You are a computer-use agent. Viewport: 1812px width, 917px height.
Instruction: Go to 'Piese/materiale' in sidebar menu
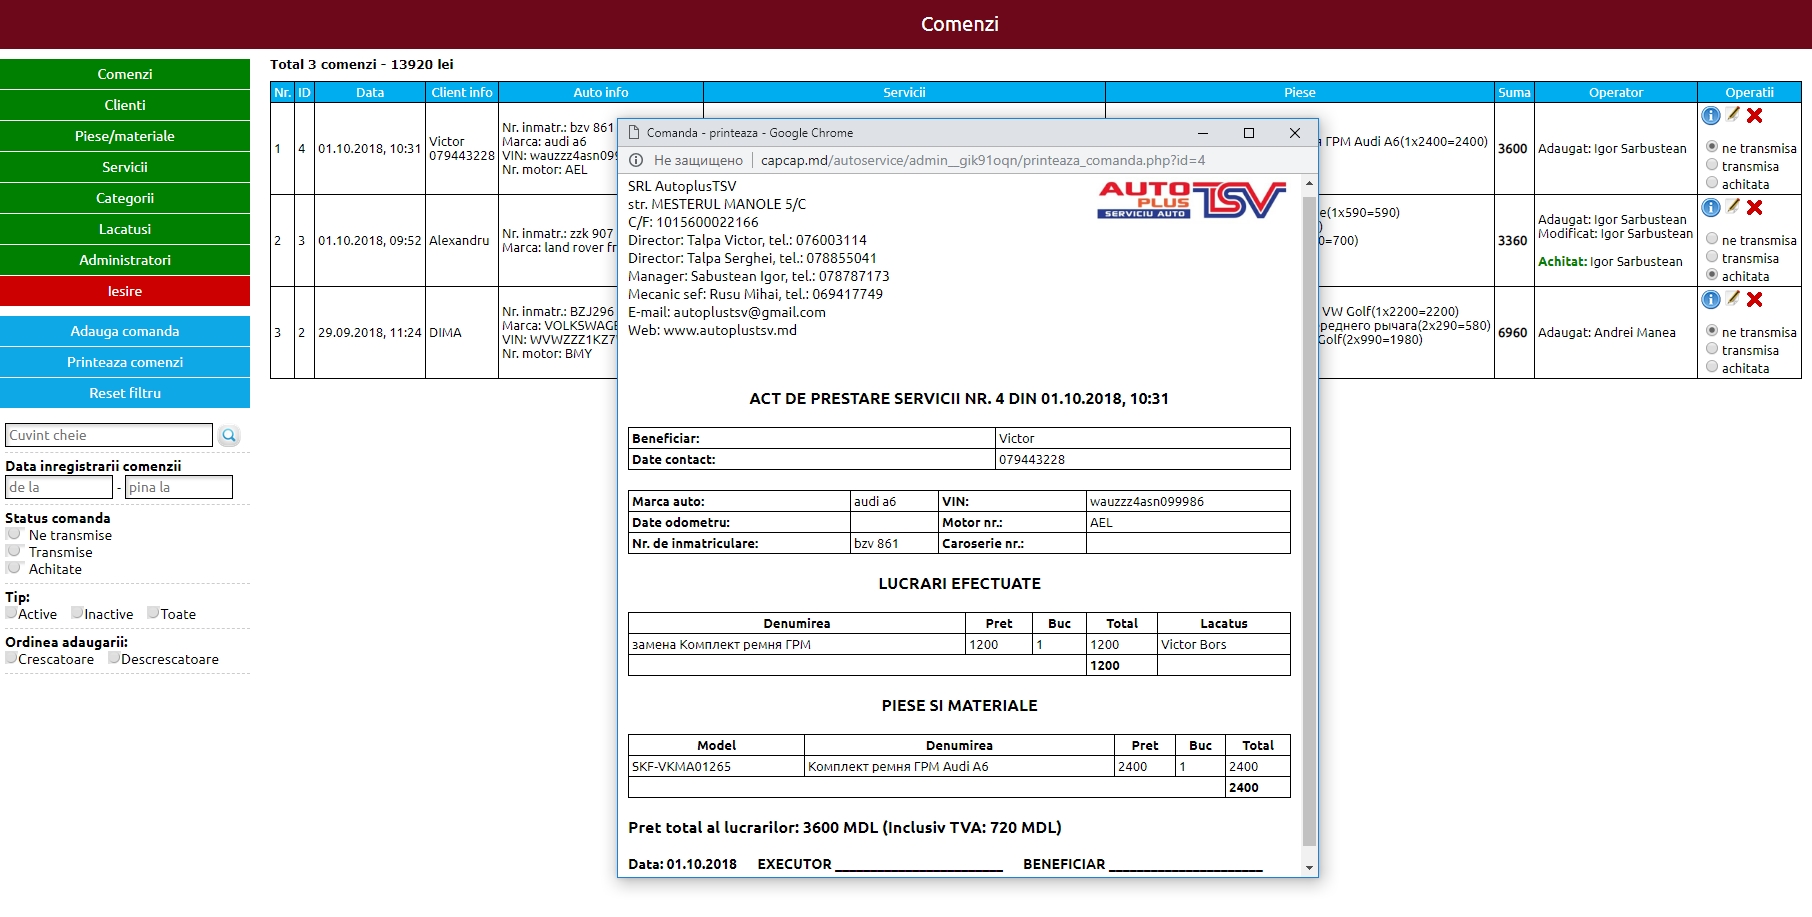pyautogui.click(x=125, y=136)
